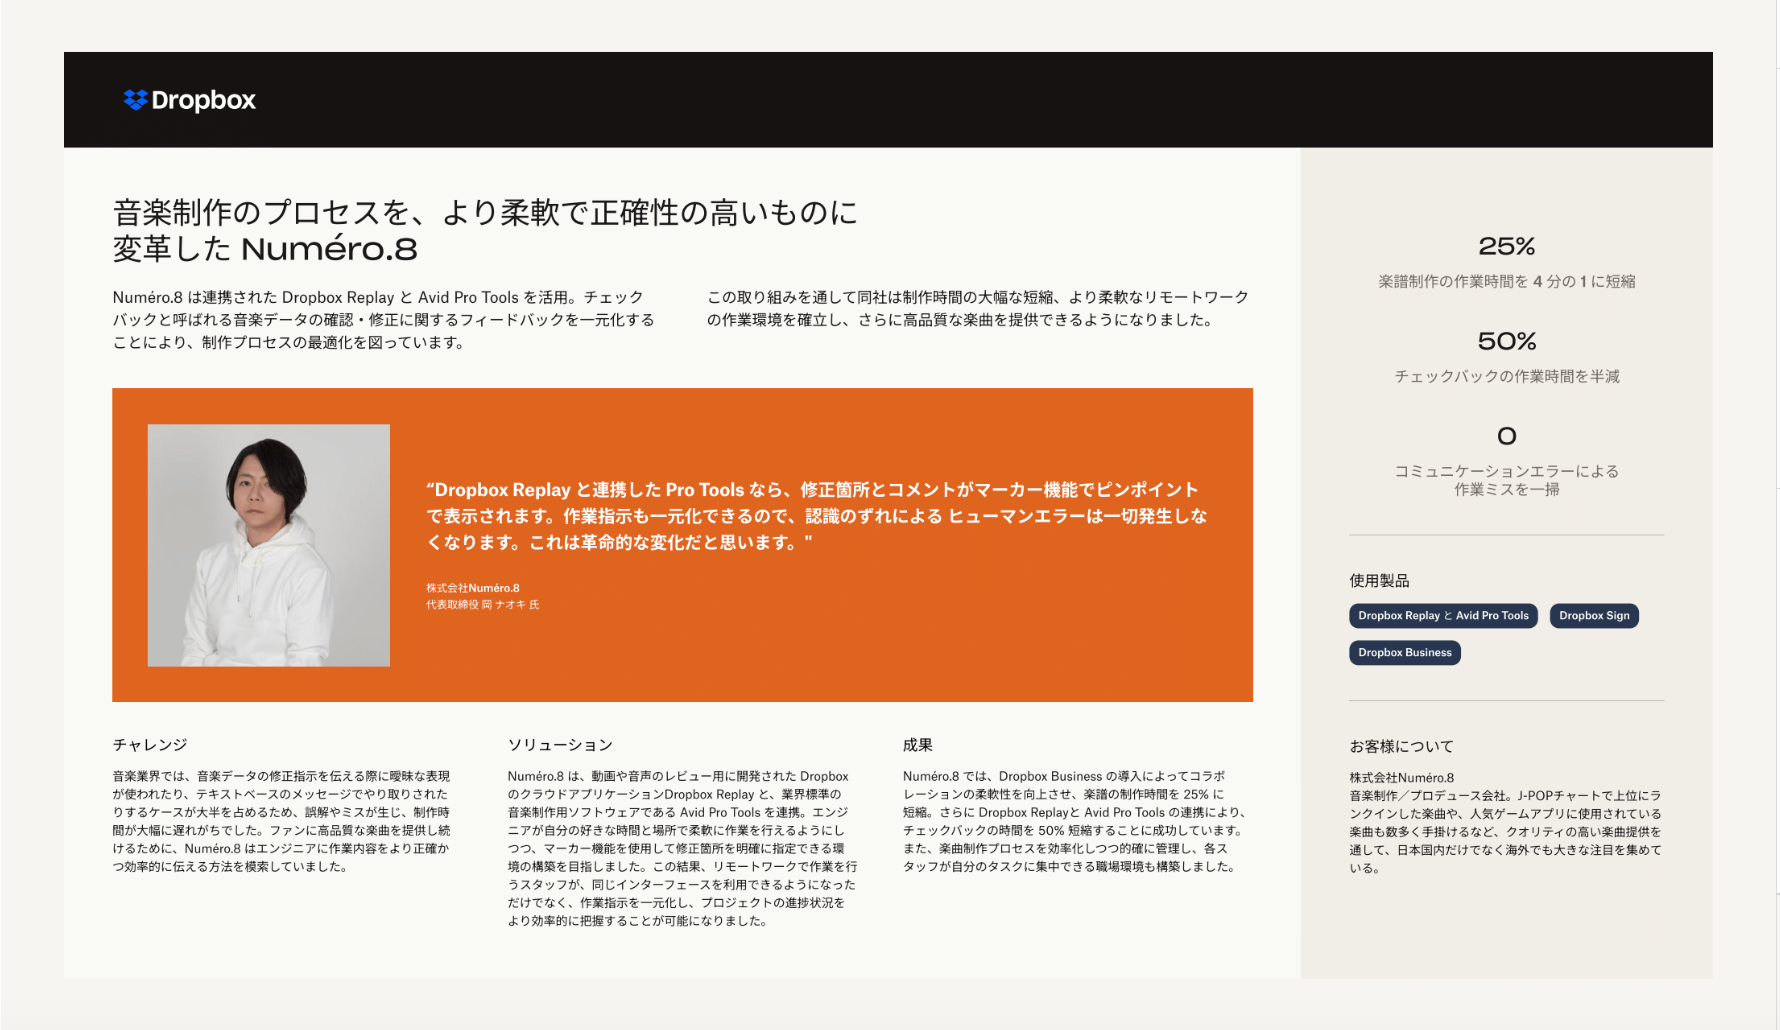Click the portrait photo of the representative
The height and width of the screenshot is (1030, 1780).
pos(269,545)
